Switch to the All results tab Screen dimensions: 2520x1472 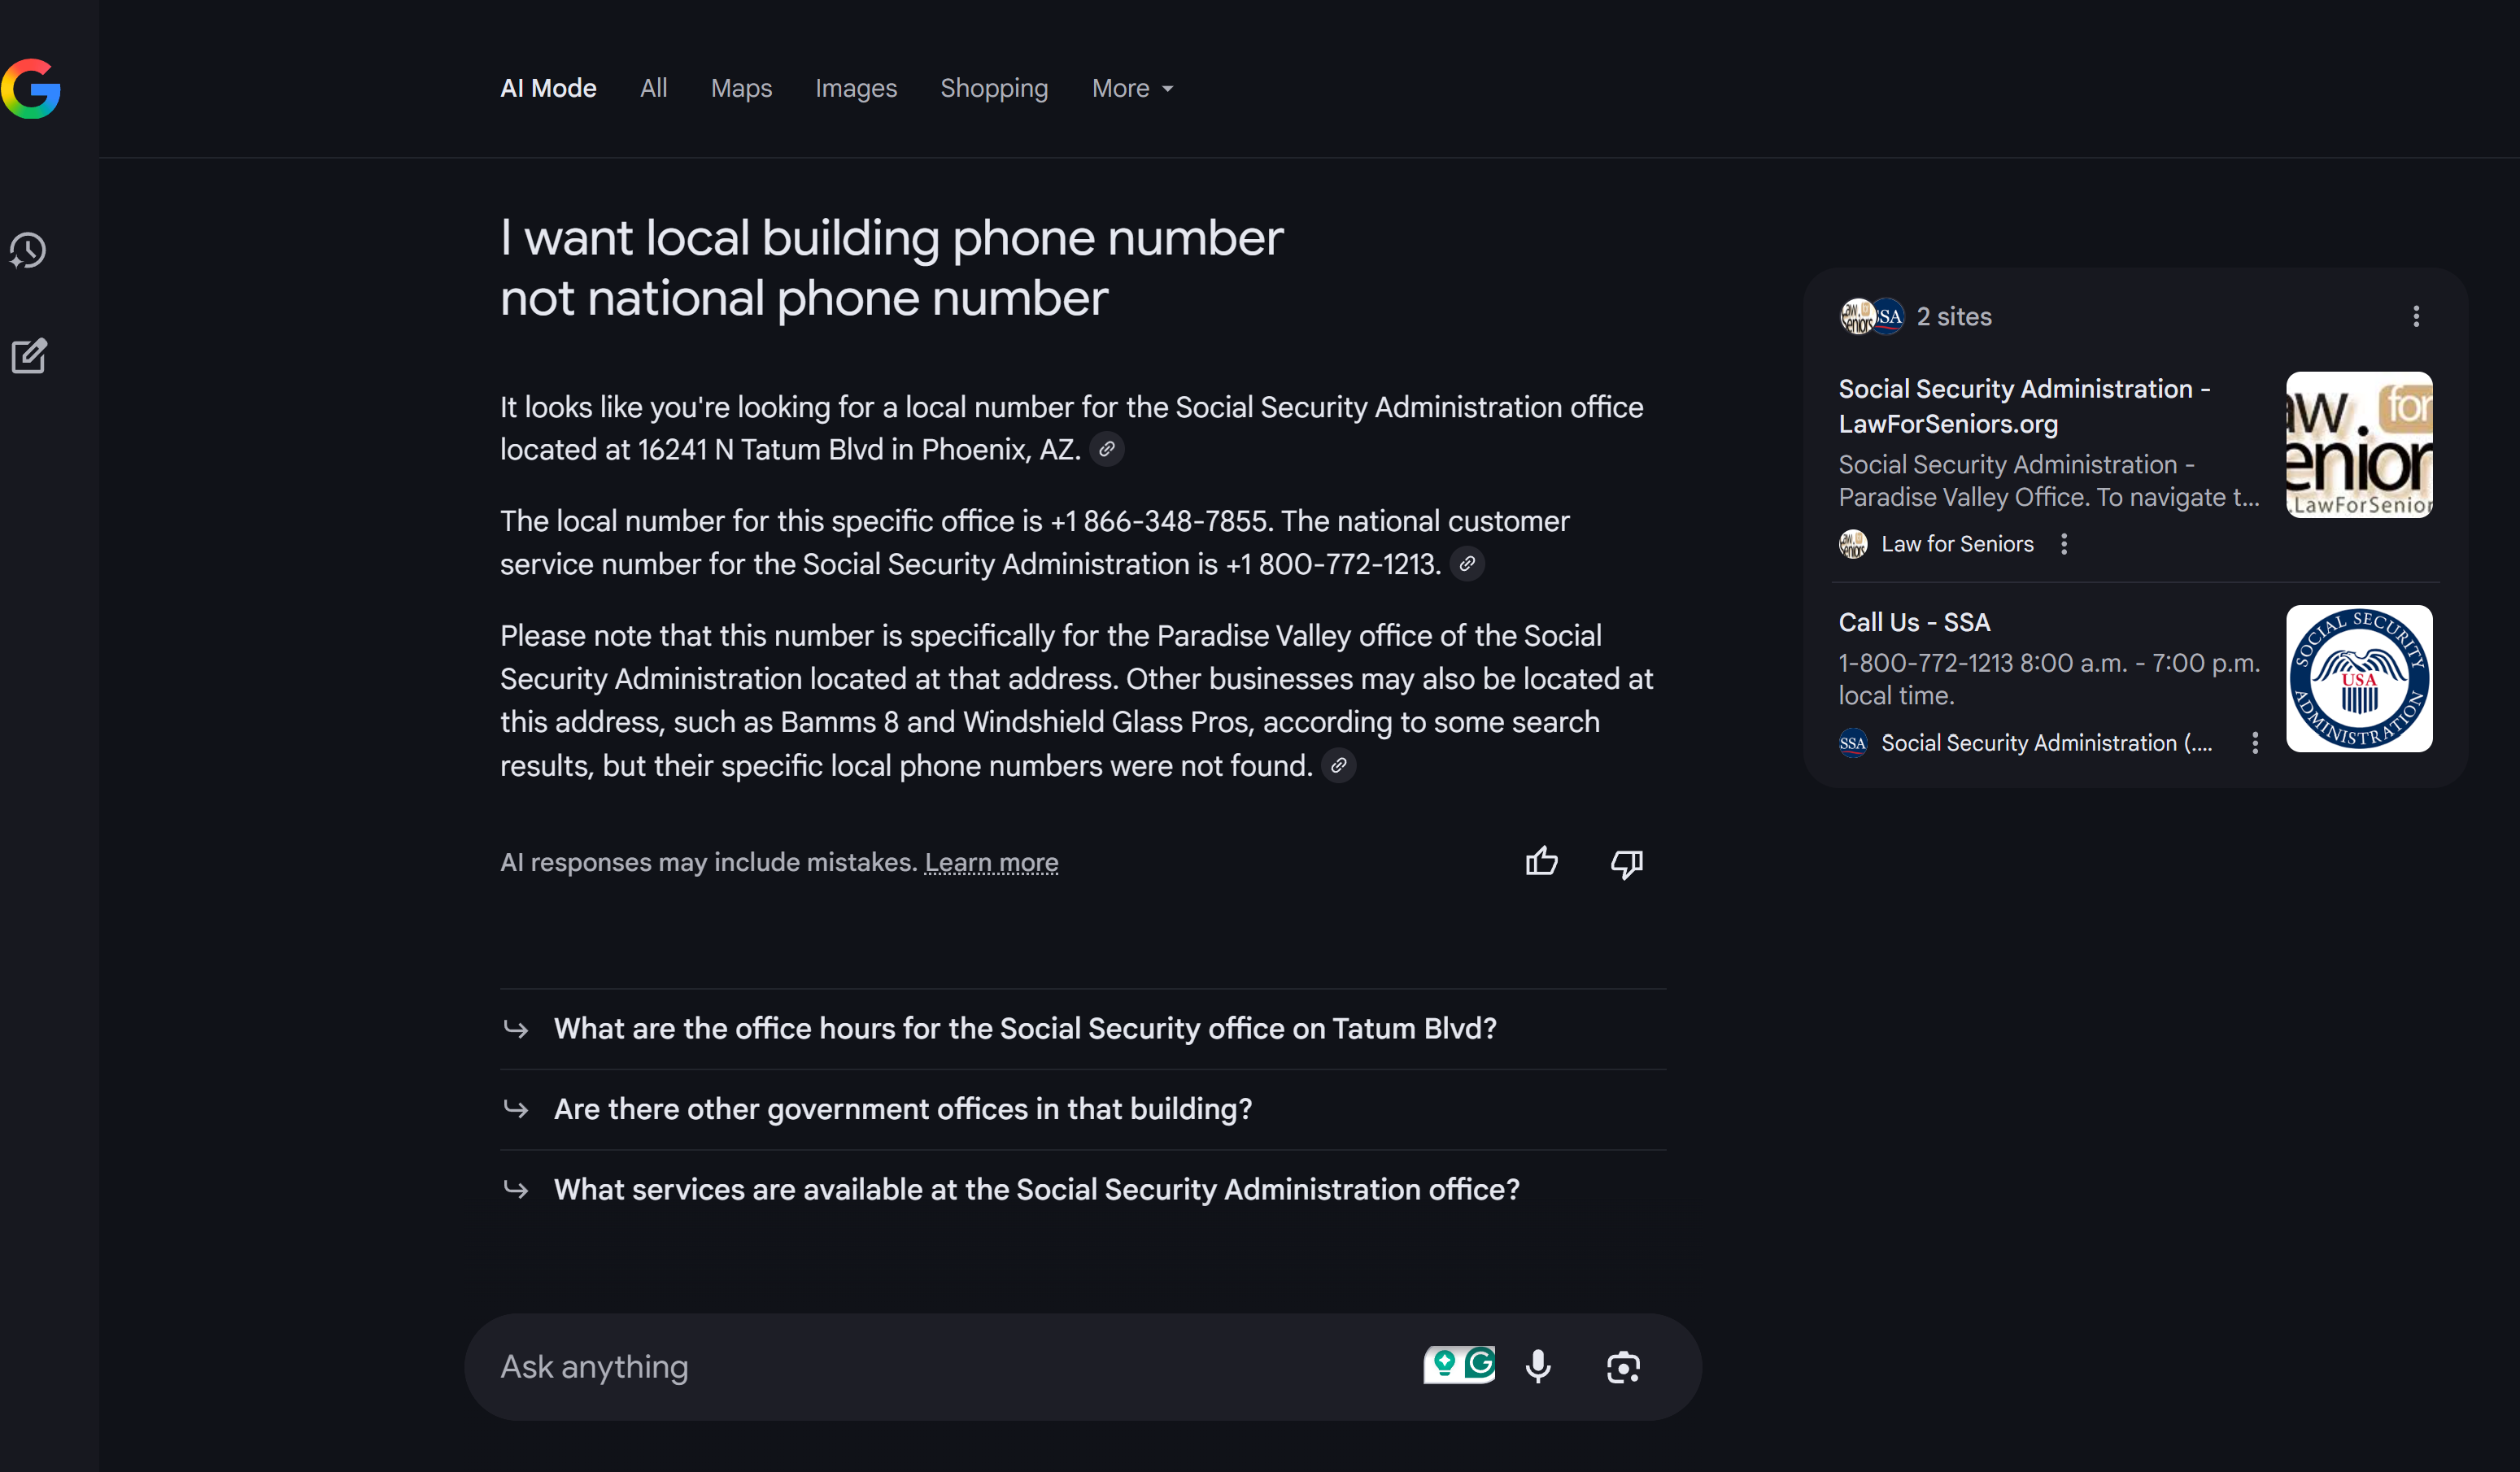coord(654,89)
